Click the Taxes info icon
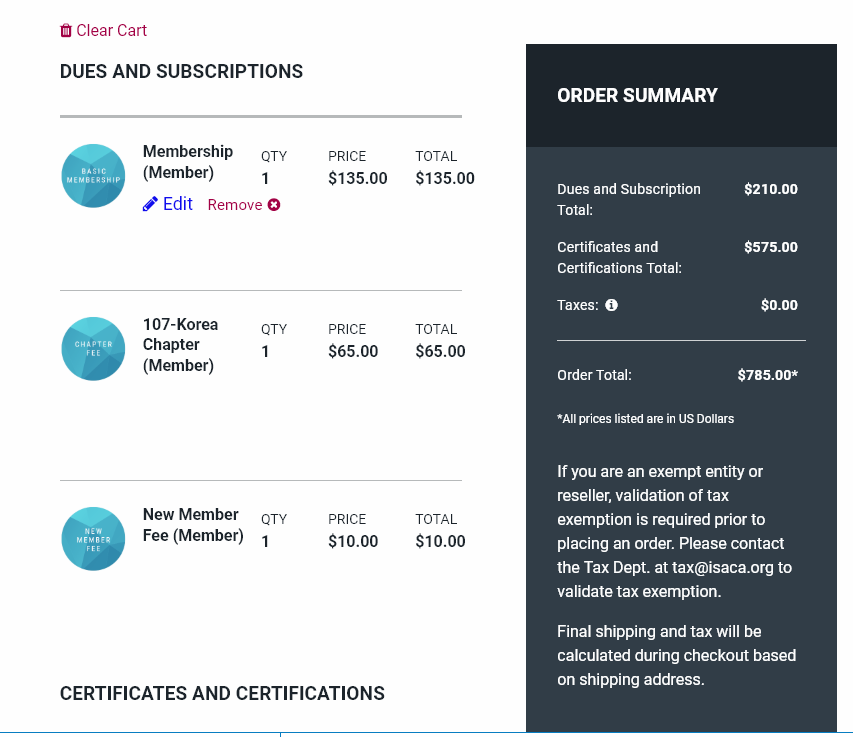853x737 pixels. coord(612,305)
